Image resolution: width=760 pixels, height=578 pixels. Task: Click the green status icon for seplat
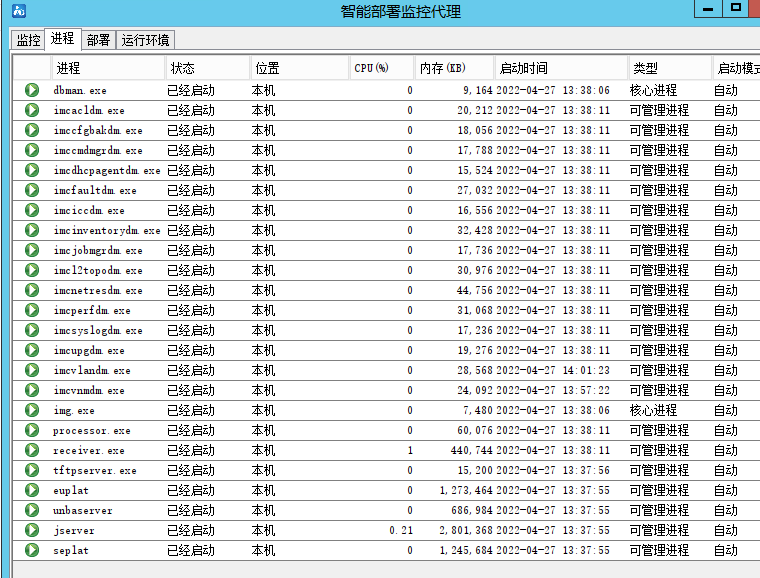[32, 550]
